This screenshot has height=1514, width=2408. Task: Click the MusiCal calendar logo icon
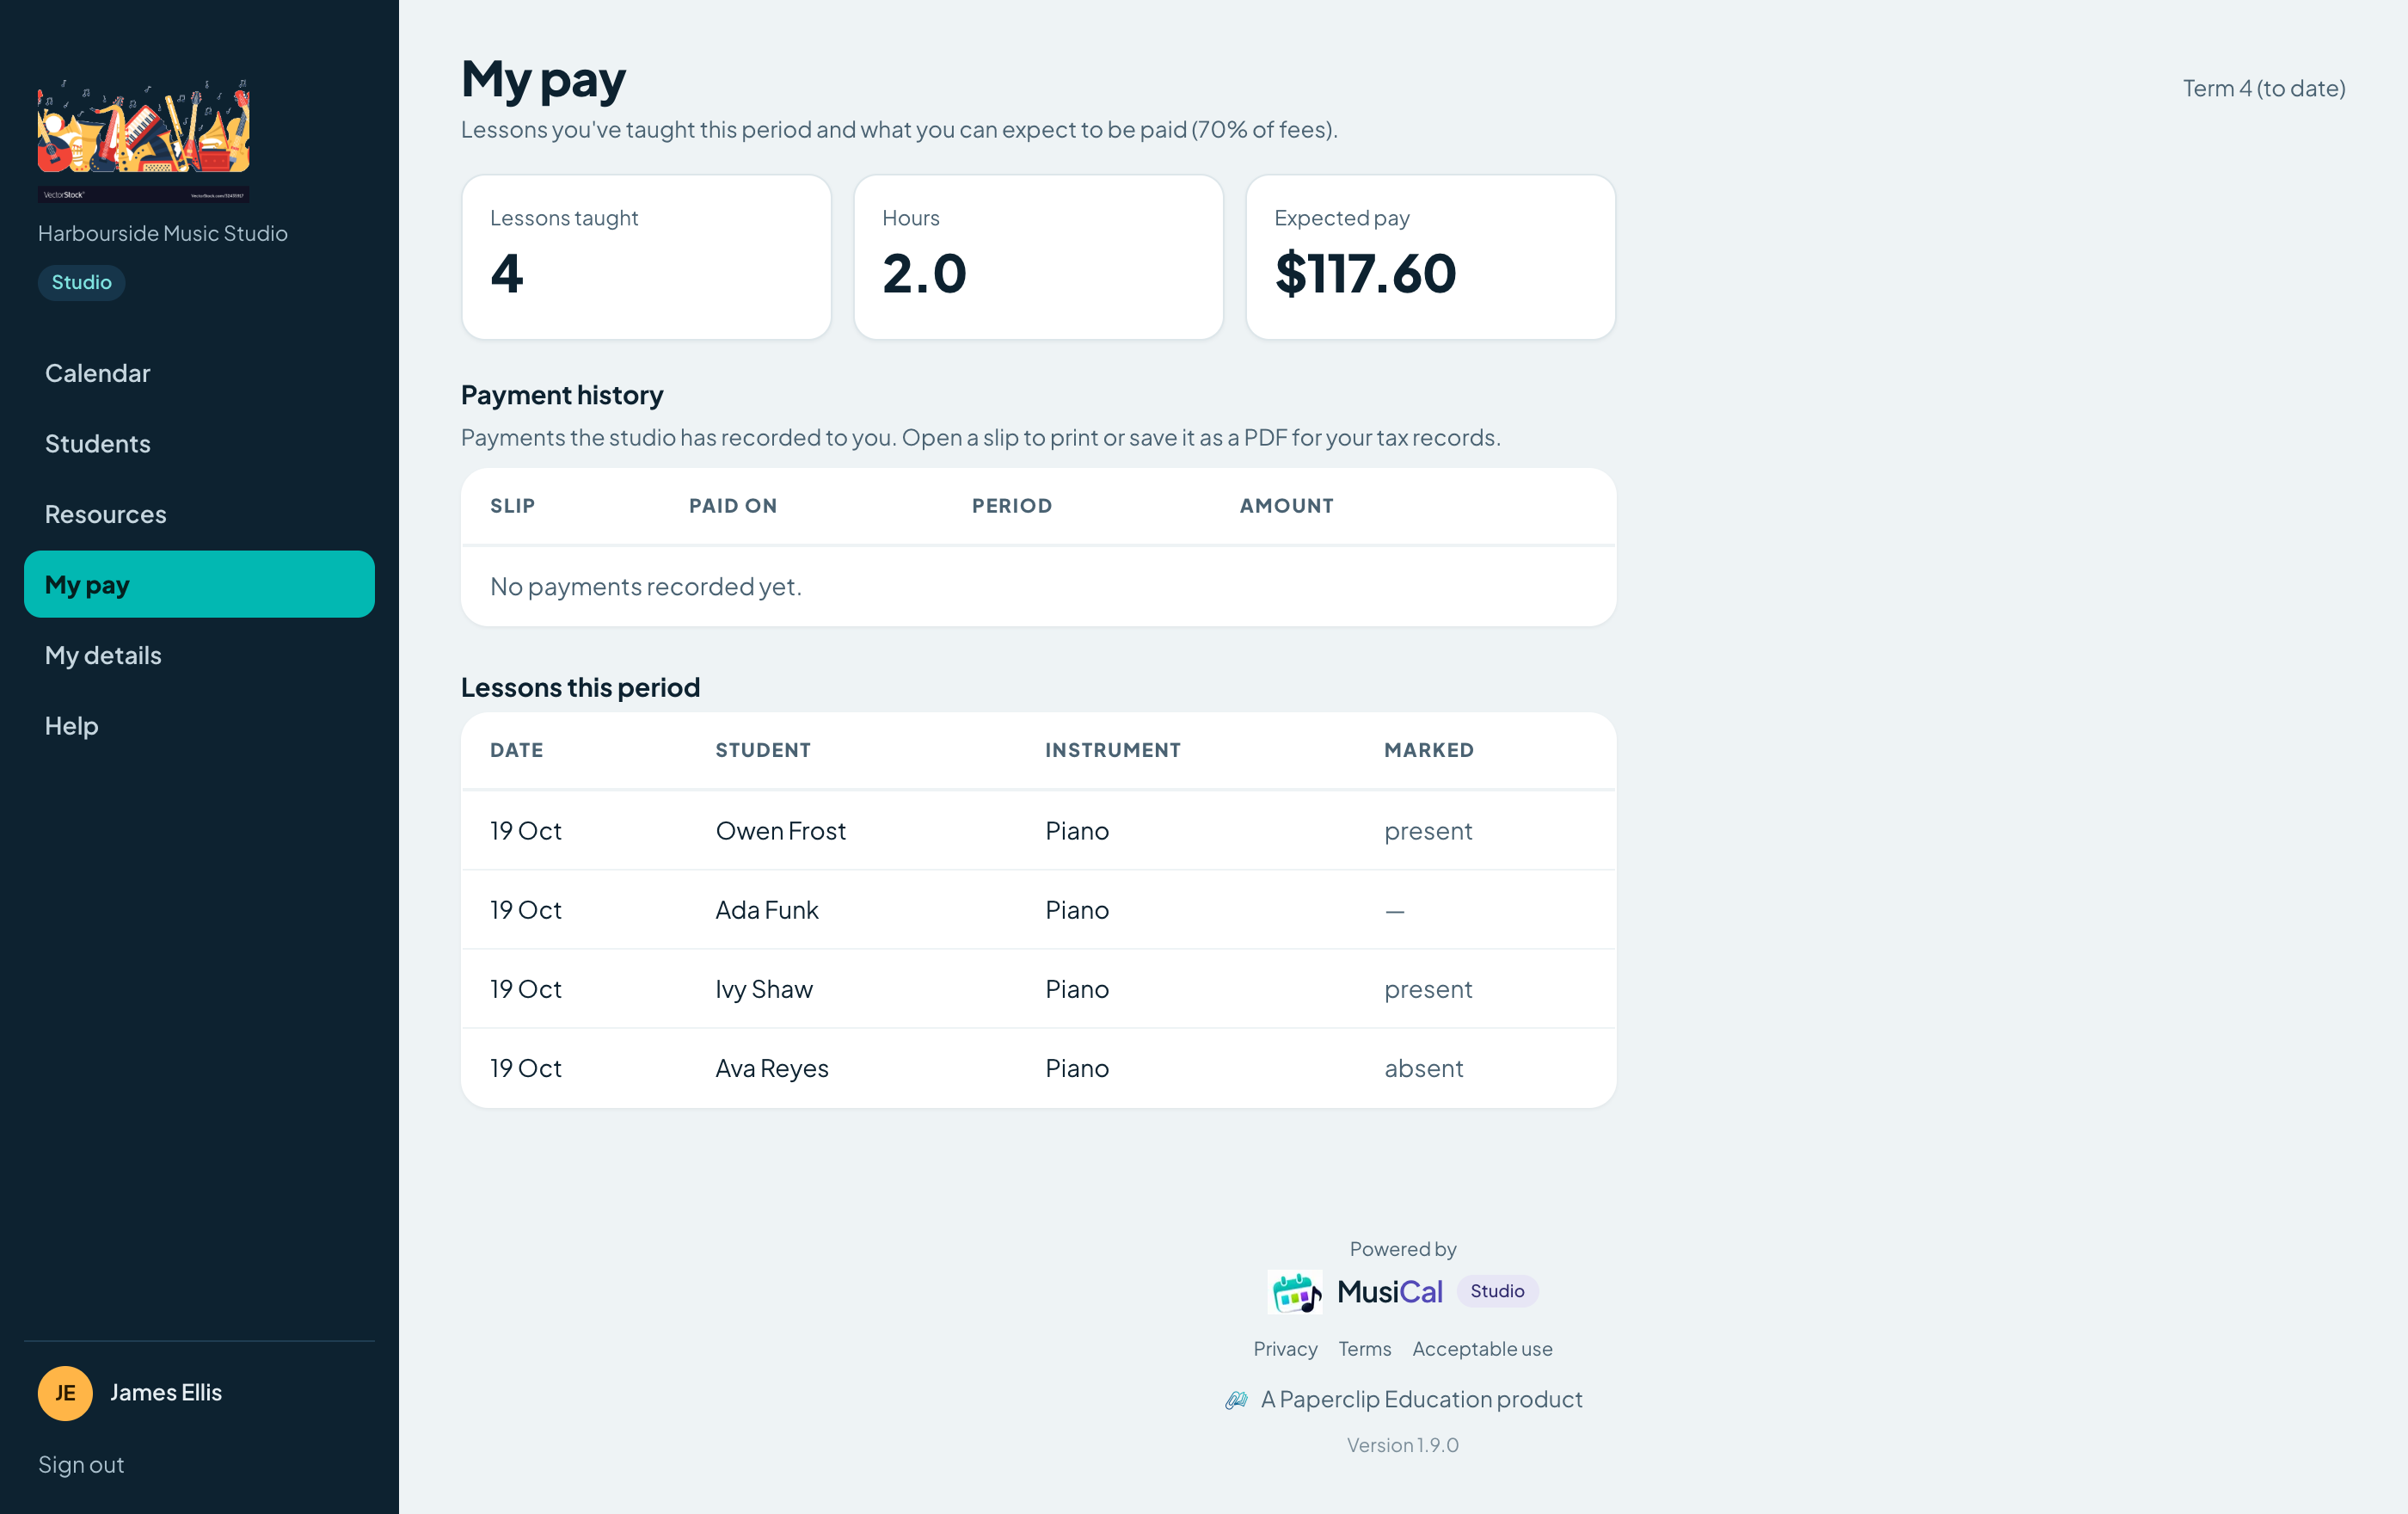[1295, 1292]
